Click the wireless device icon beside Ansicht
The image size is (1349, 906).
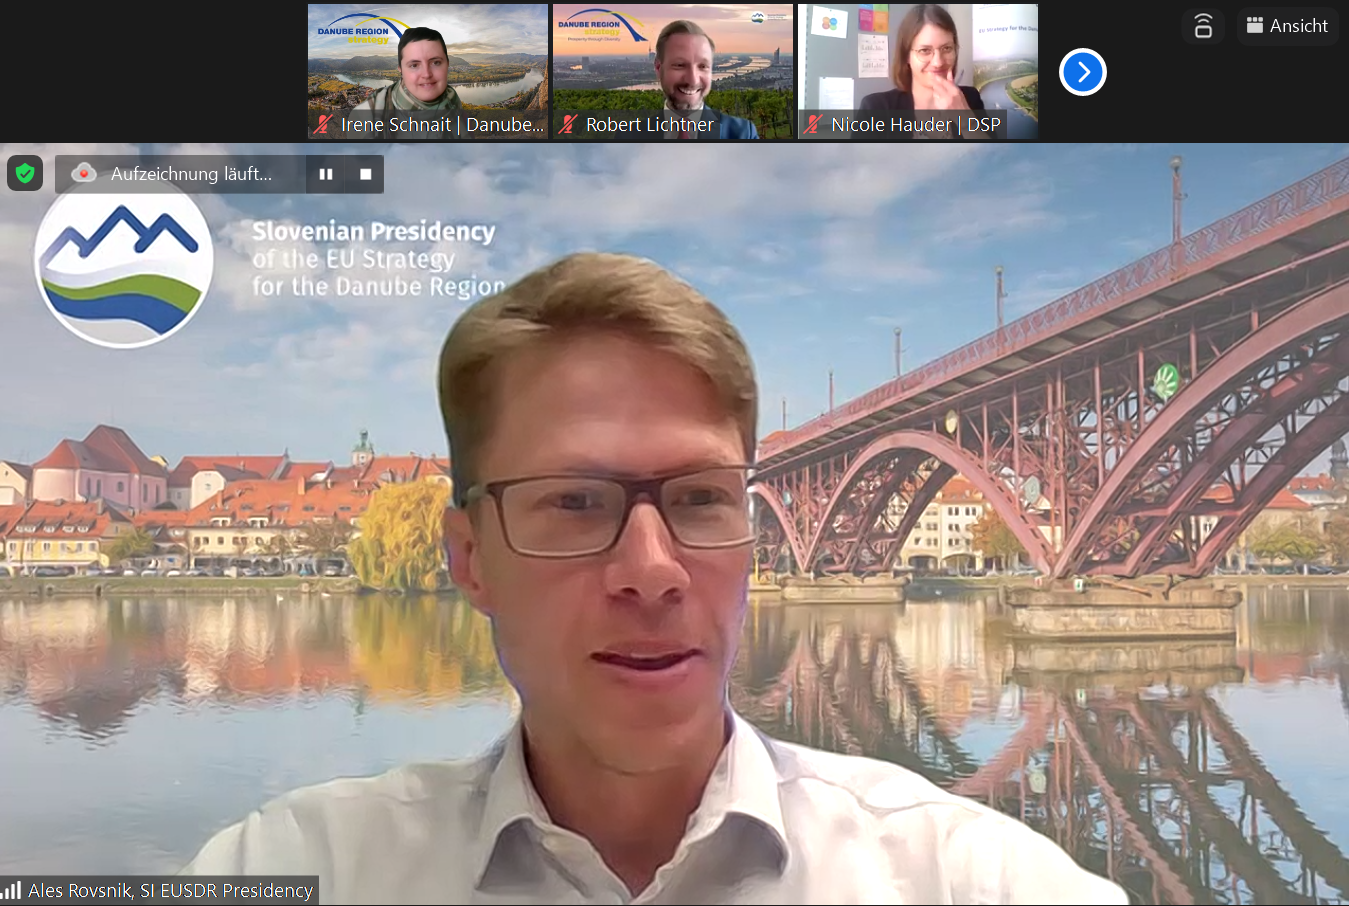pyautogui.click(x=1203, y=26)
